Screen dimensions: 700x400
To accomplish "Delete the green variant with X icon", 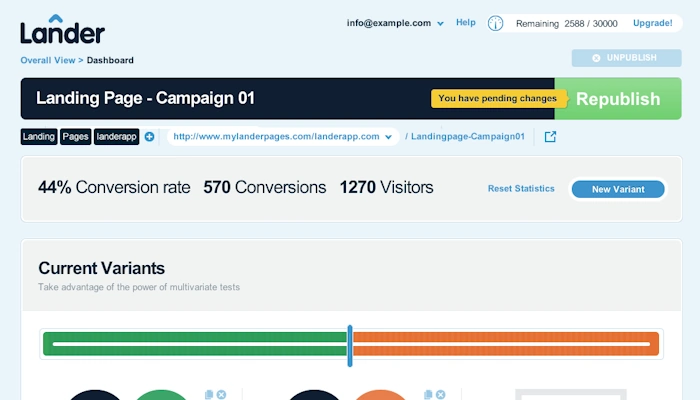I will pyautogui.click(x=221, y=395).
